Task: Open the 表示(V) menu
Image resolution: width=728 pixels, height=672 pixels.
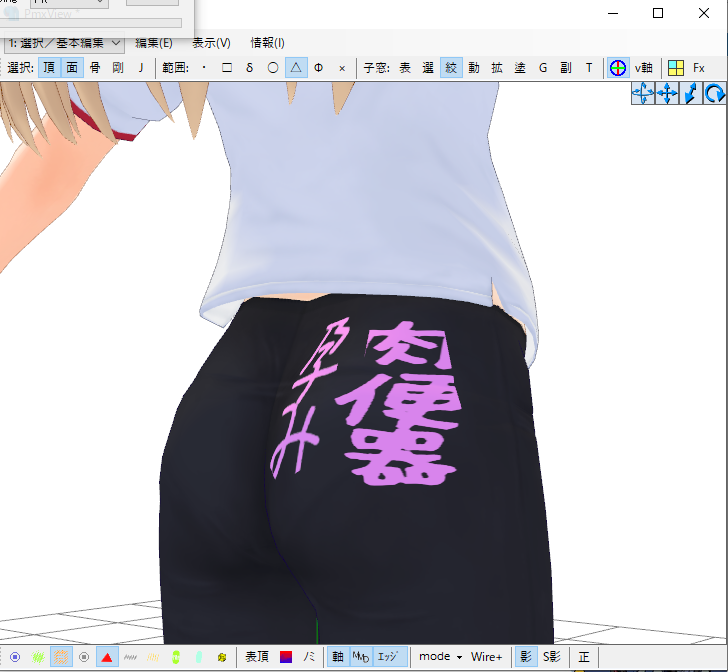Action: [211, 43]
